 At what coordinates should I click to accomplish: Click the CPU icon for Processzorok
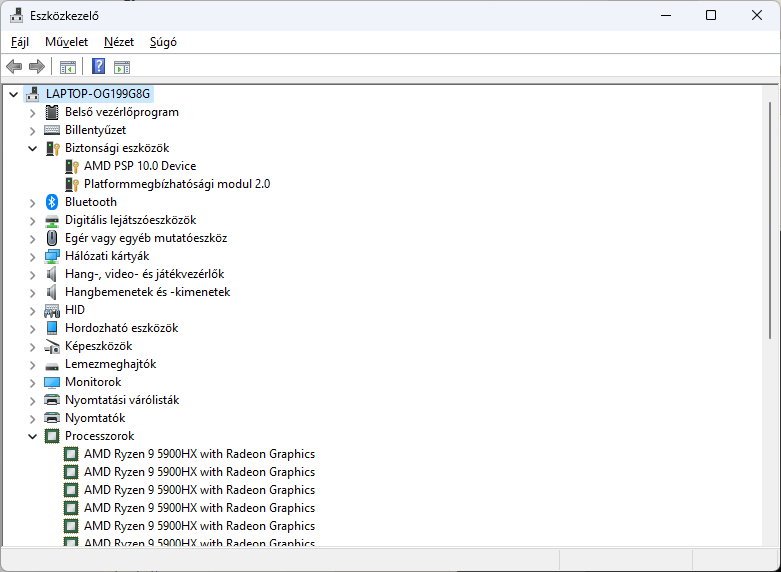tap(52, 436)
